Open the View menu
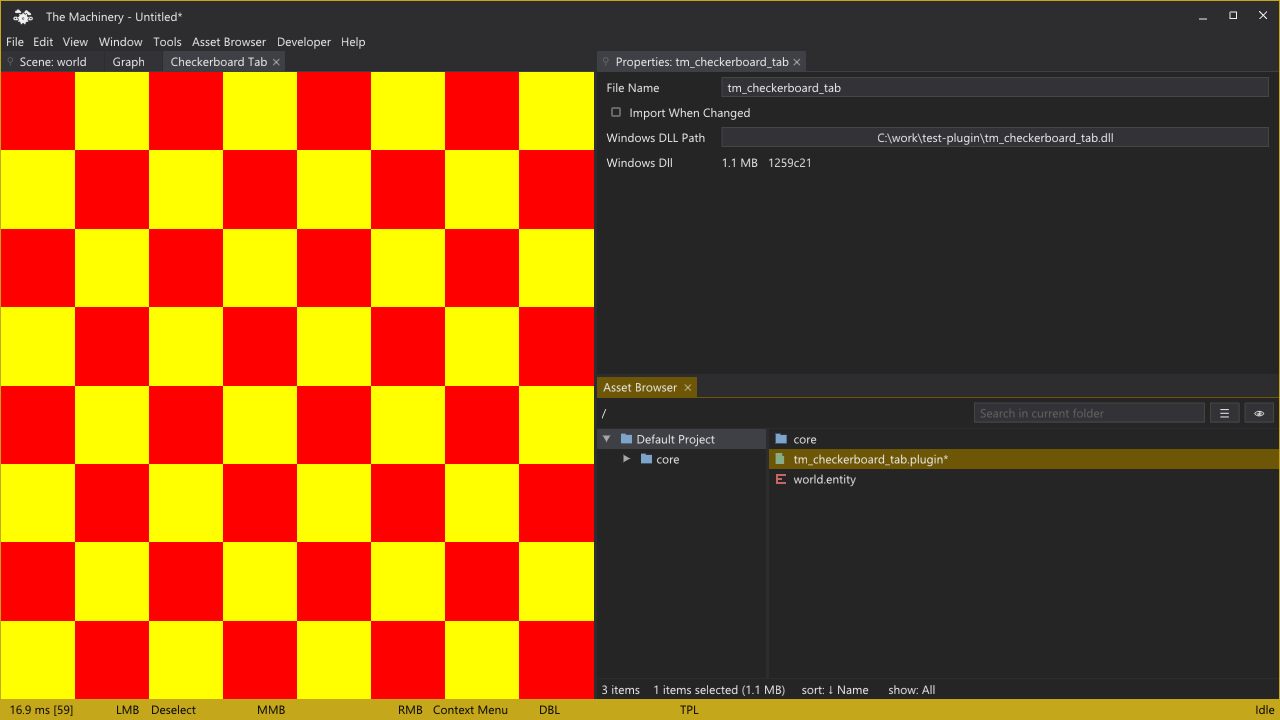The image size is (1280, 720). [75, 42]
